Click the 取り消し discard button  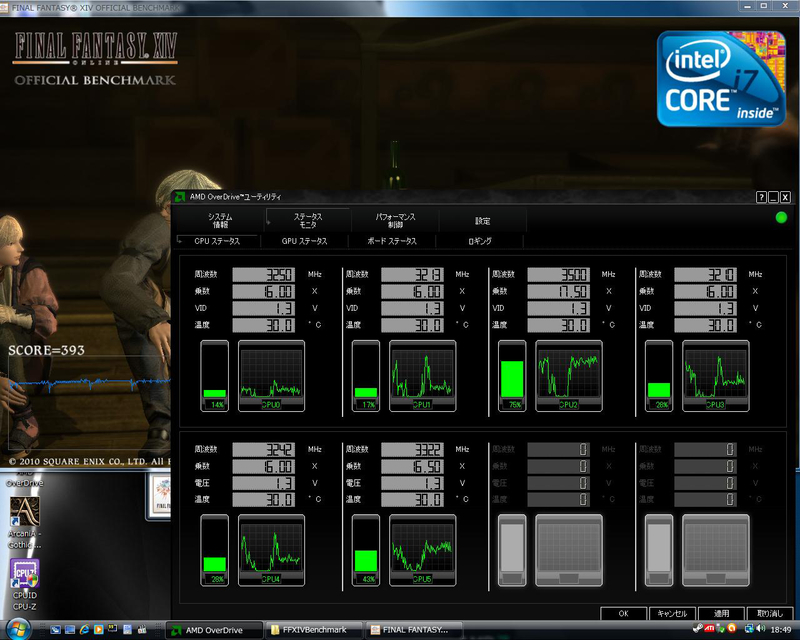(769, 613)
